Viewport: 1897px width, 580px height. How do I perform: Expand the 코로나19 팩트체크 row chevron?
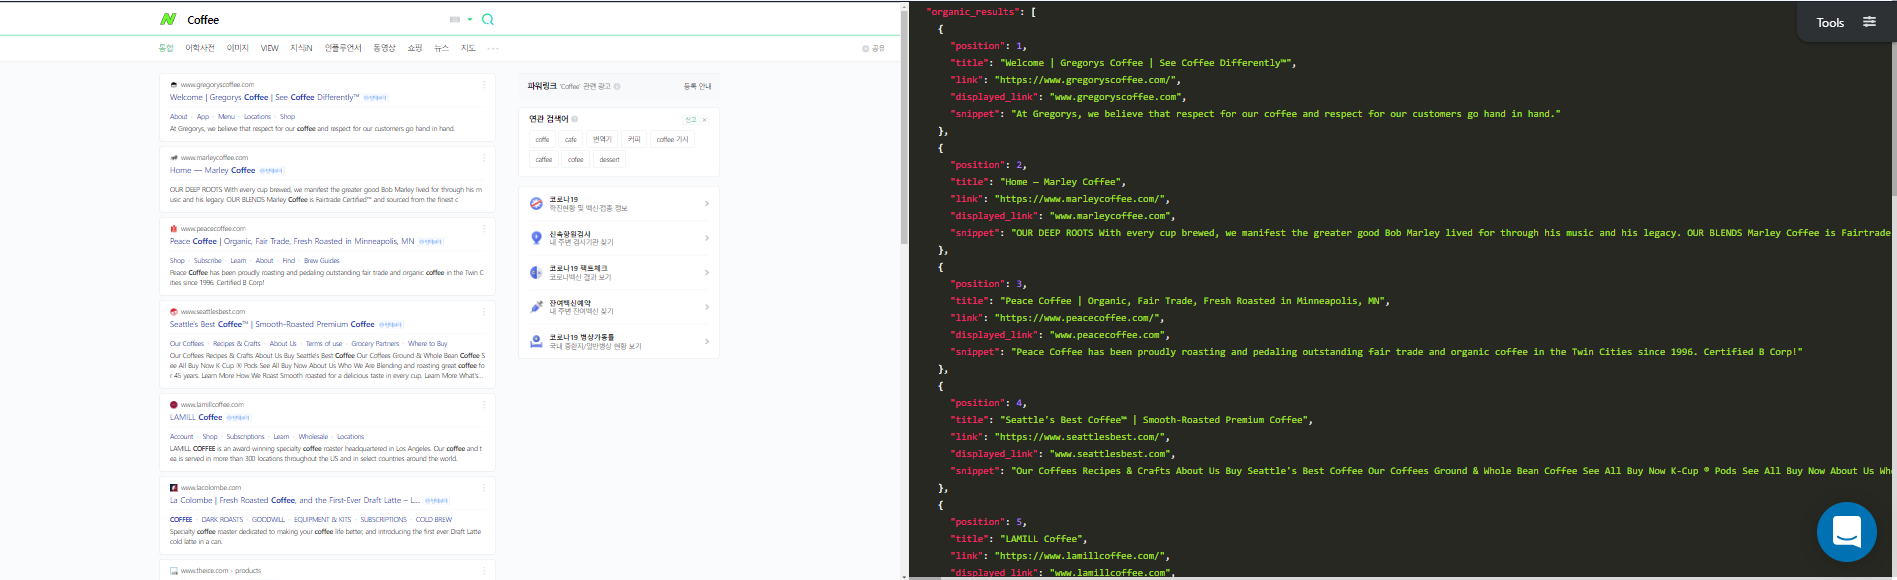(x=707, y=272)
